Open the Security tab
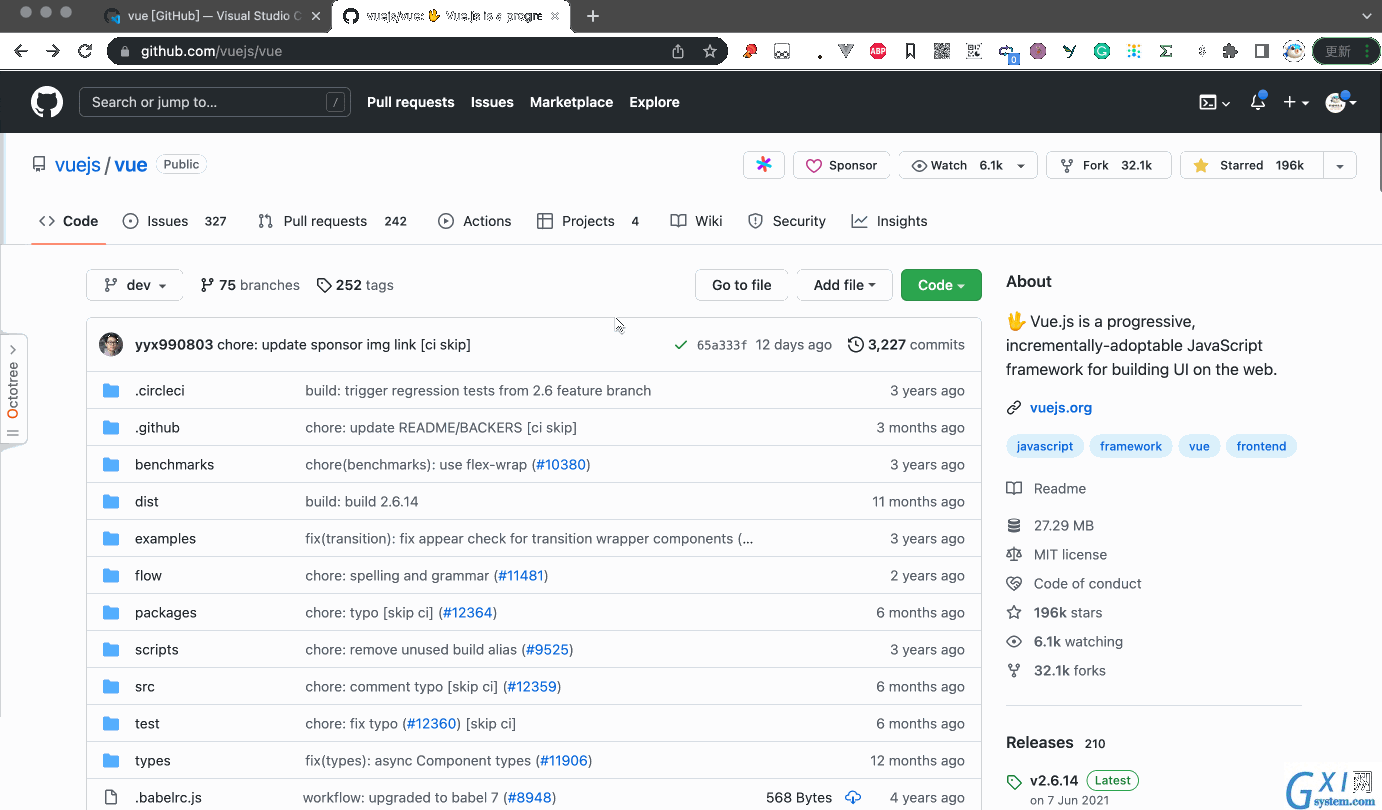This screenshot has width=1382, height=810. click(787, 221)
